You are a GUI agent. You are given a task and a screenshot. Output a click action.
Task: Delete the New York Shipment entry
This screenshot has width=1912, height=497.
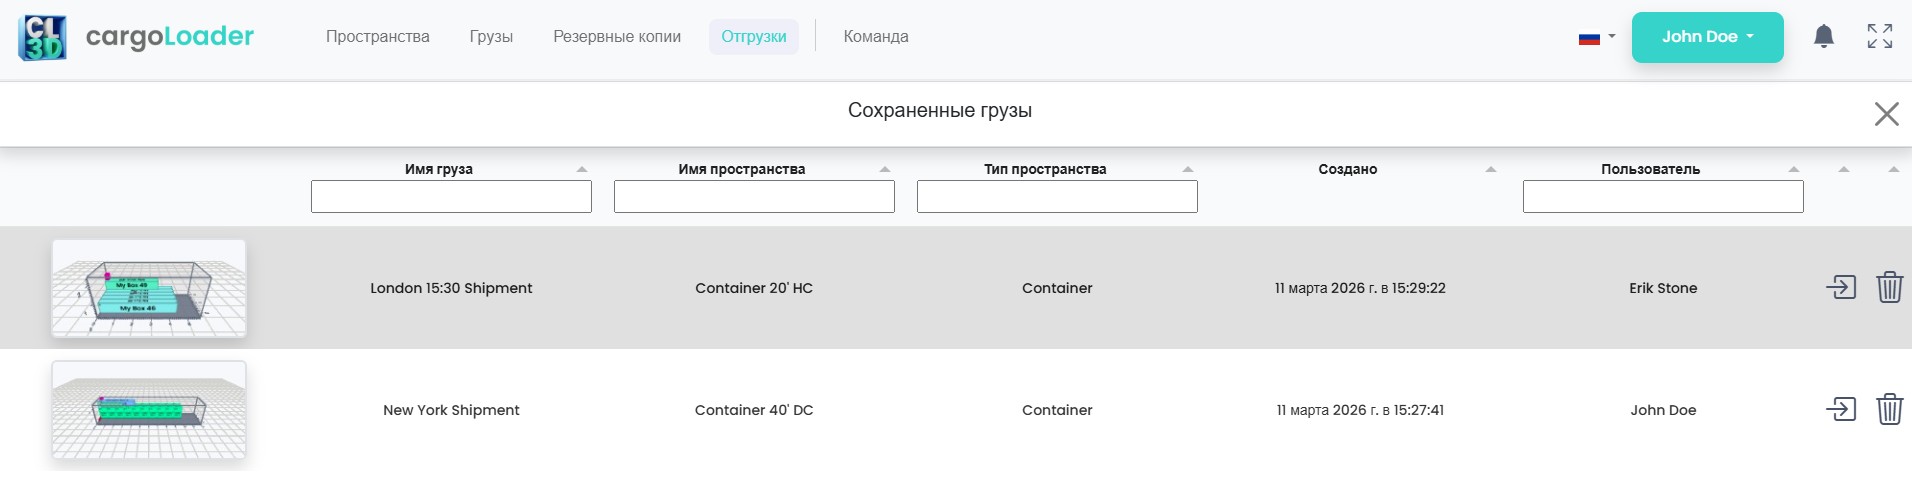(1889, 410)
